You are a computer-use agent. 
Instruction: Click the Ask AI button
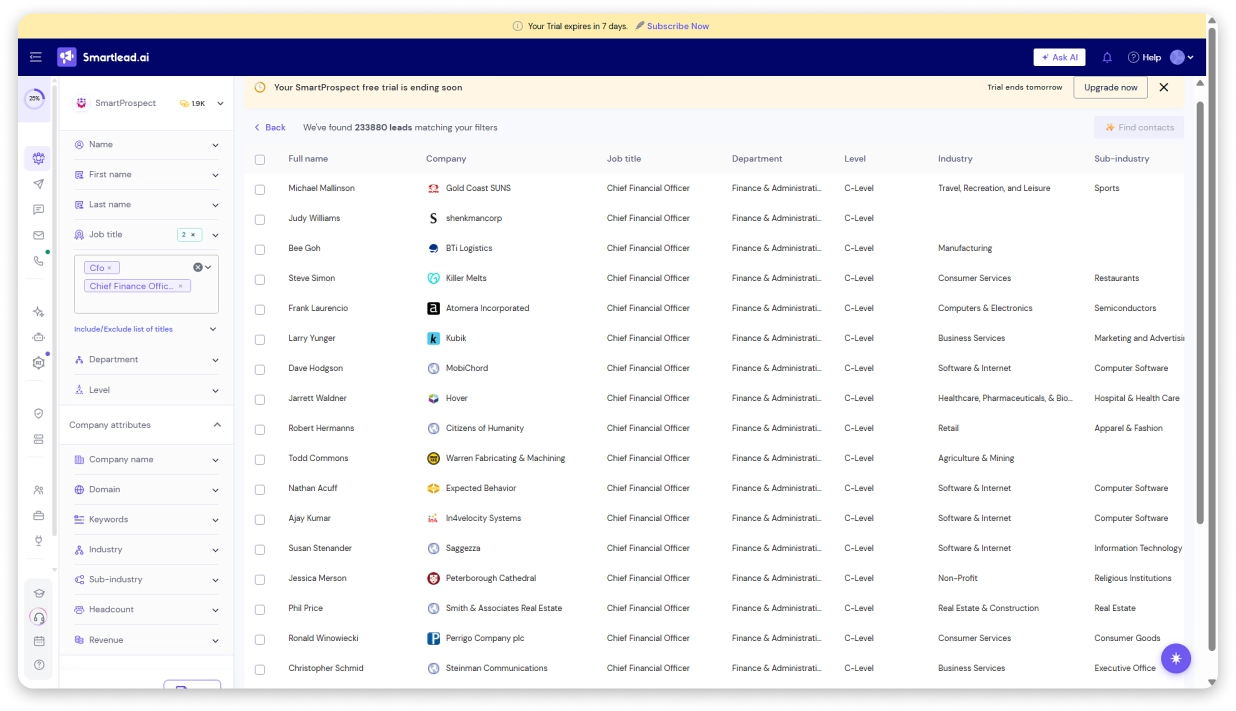pyautogui.click(x=1059, y=57)
